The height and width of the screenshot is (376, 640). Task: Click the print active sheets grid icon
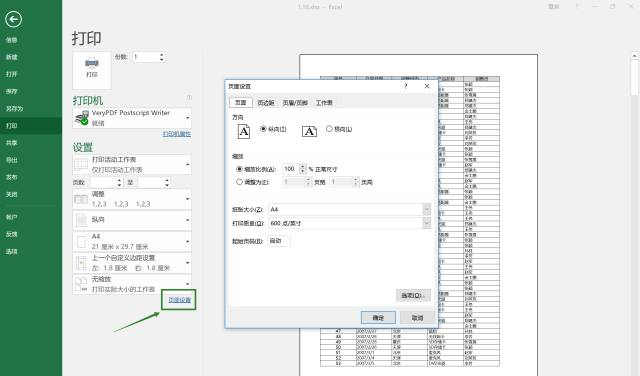(81, 165)
